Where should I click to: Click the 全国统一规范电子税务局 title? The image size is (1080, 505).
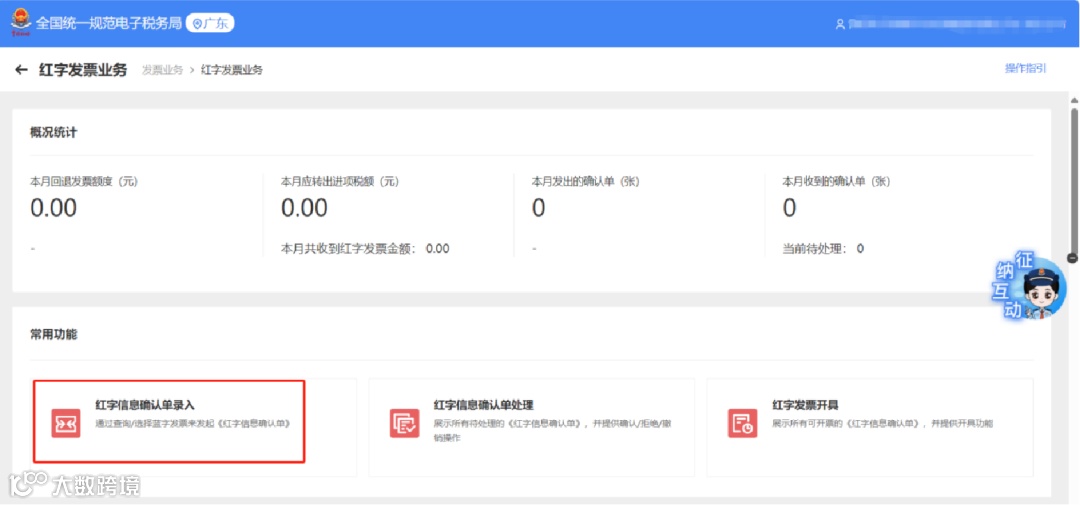pyautogui.click(x=109, y=23)
